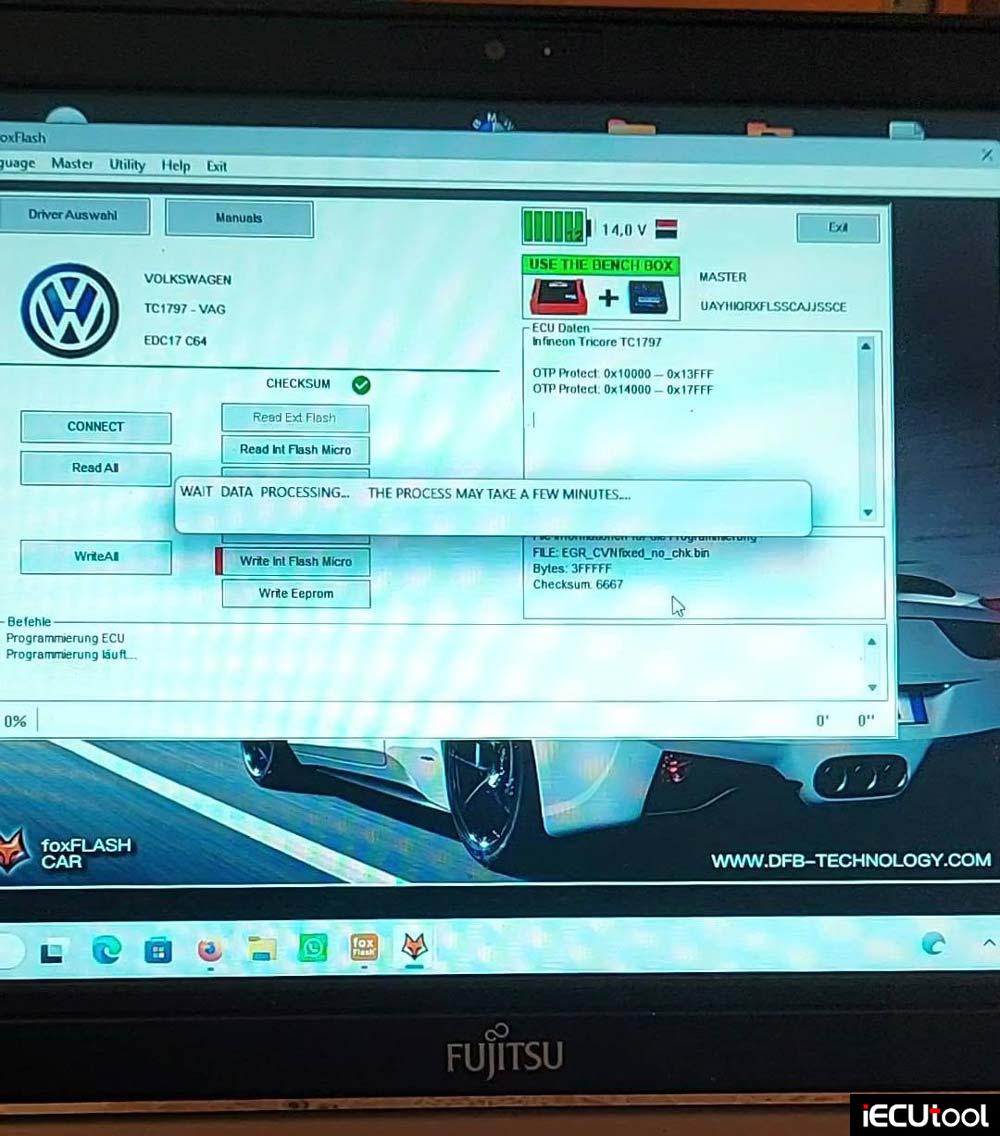Open Task View in the taskbar
The width and height of the screenshot is (1000, 1136).
coord(51,951)
